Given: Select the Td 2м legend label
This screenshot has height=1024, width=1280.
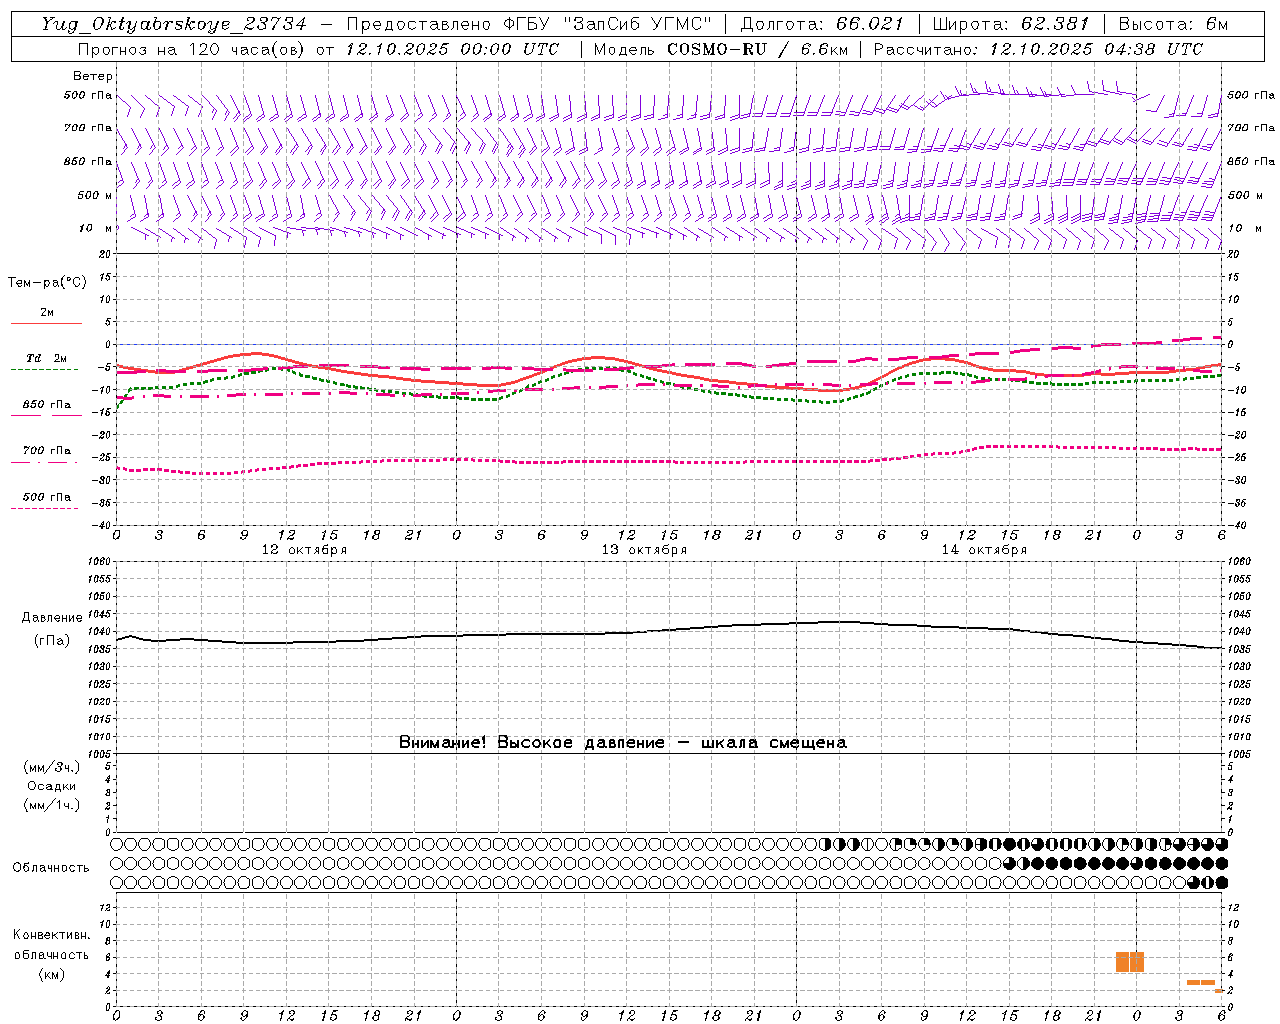Looking at the screenshot, I should tap(47, 358).
